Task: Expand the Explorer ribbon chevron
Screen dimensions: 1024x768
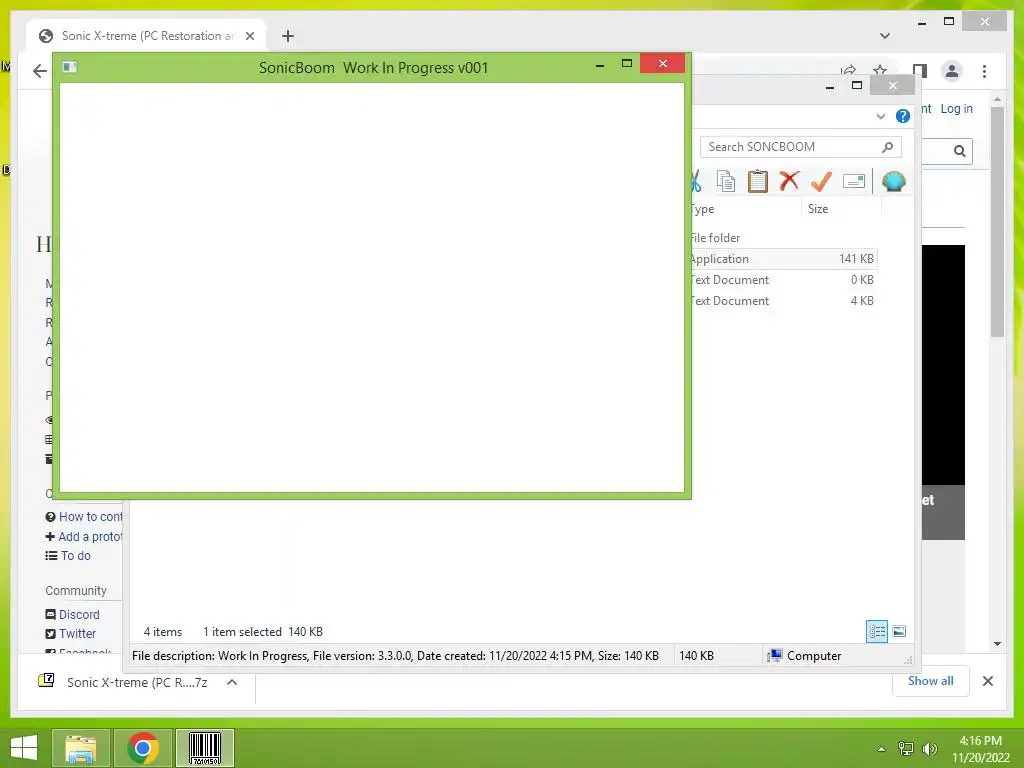Action: tap(880, 116)
